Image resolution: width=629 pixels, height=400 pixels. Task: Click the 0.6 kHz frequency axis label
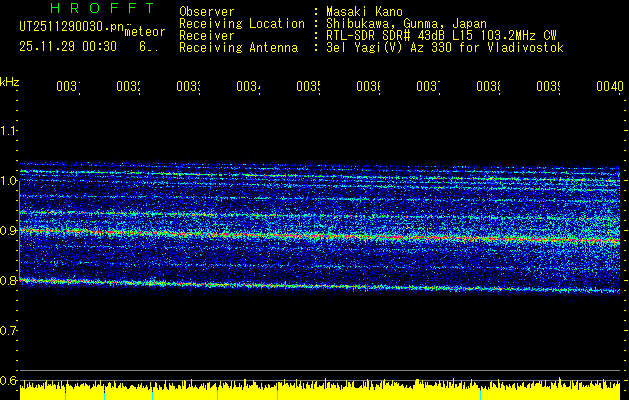(x=8, y=380)
